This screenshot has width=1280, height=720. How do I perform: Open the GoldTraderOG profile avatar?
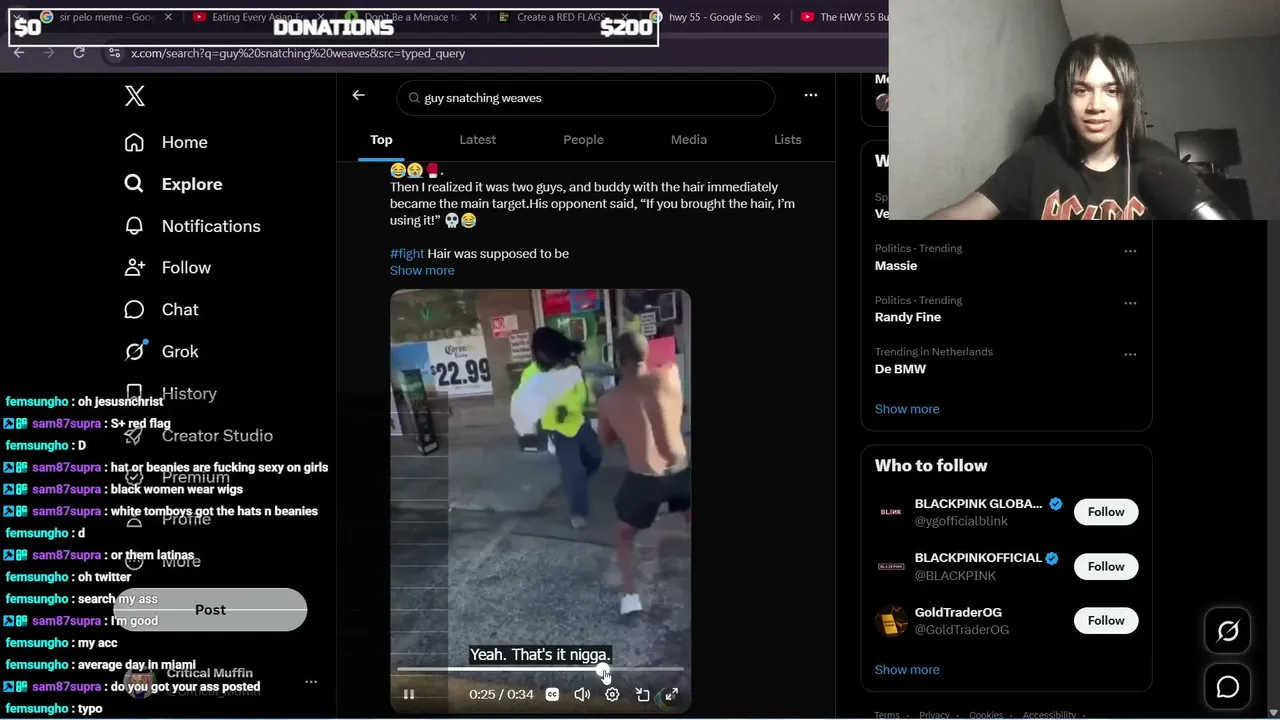click(891, 621)
